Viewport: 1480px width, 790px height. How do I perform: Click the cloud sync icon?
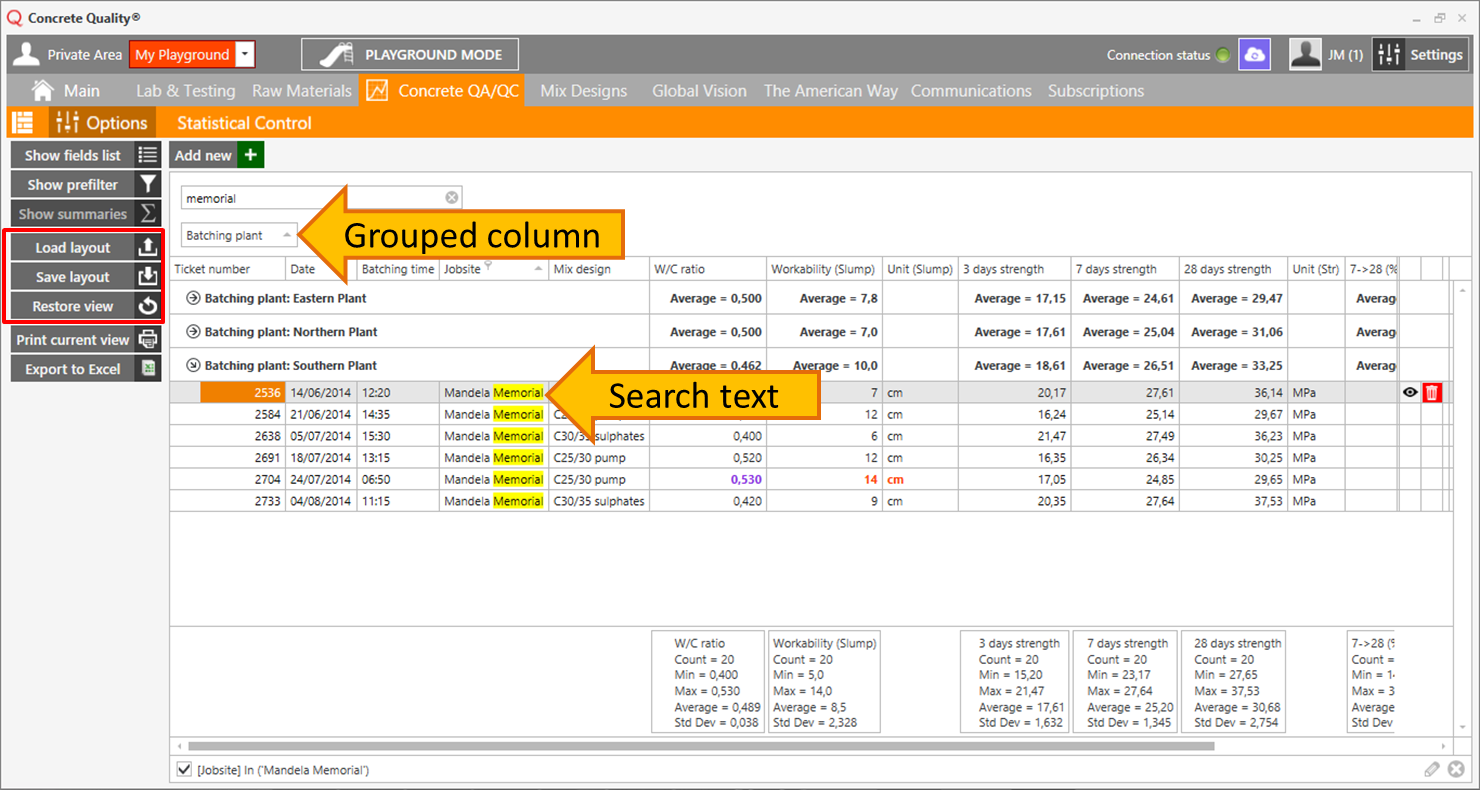coord(1255,55)
